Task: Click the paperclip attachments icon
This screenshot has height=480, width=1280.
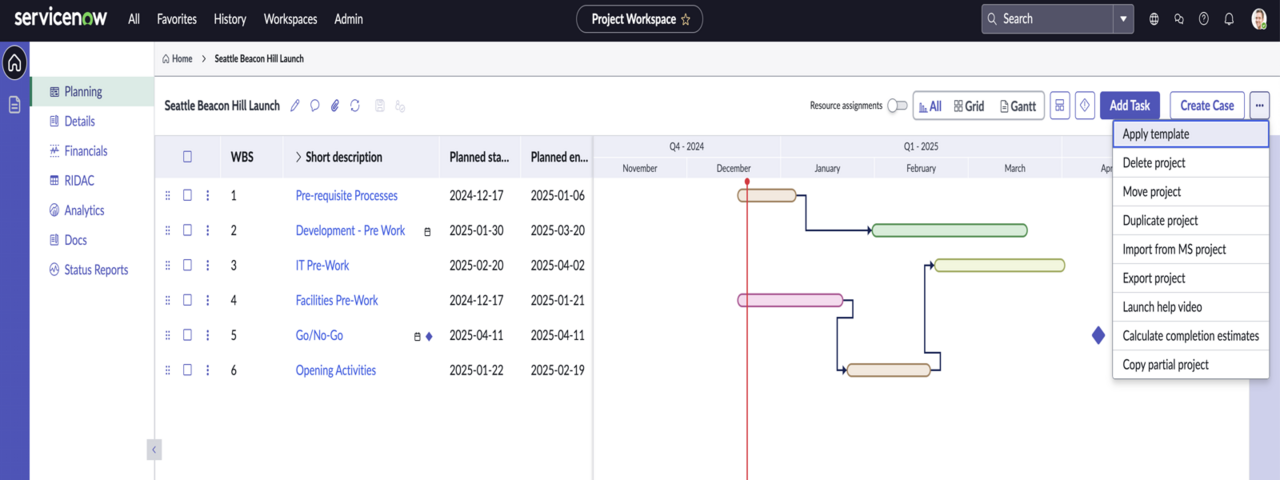Action: (335, 106)
